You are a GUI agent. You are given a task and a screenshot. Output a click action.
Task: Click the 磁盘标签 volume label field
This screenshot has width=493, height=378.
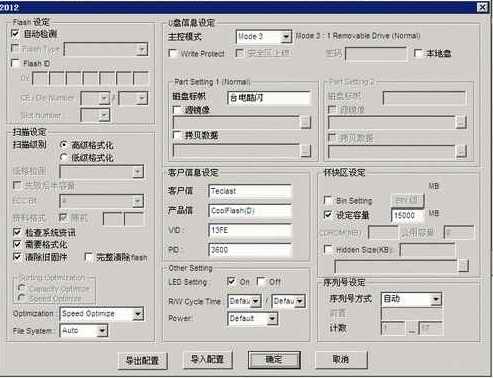pos(269,98)
